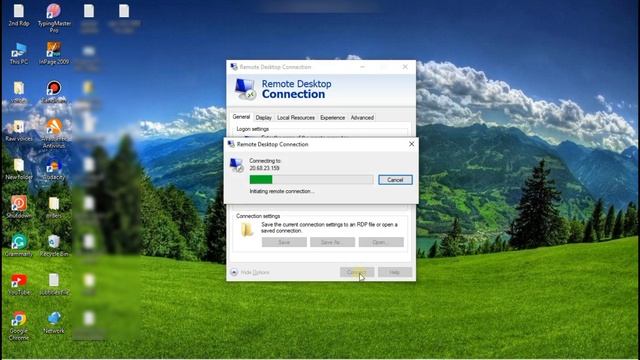The height and width of the screenshot is (360, 640).
Task: Switch to the Display tab
Action: tap(263, 118)
